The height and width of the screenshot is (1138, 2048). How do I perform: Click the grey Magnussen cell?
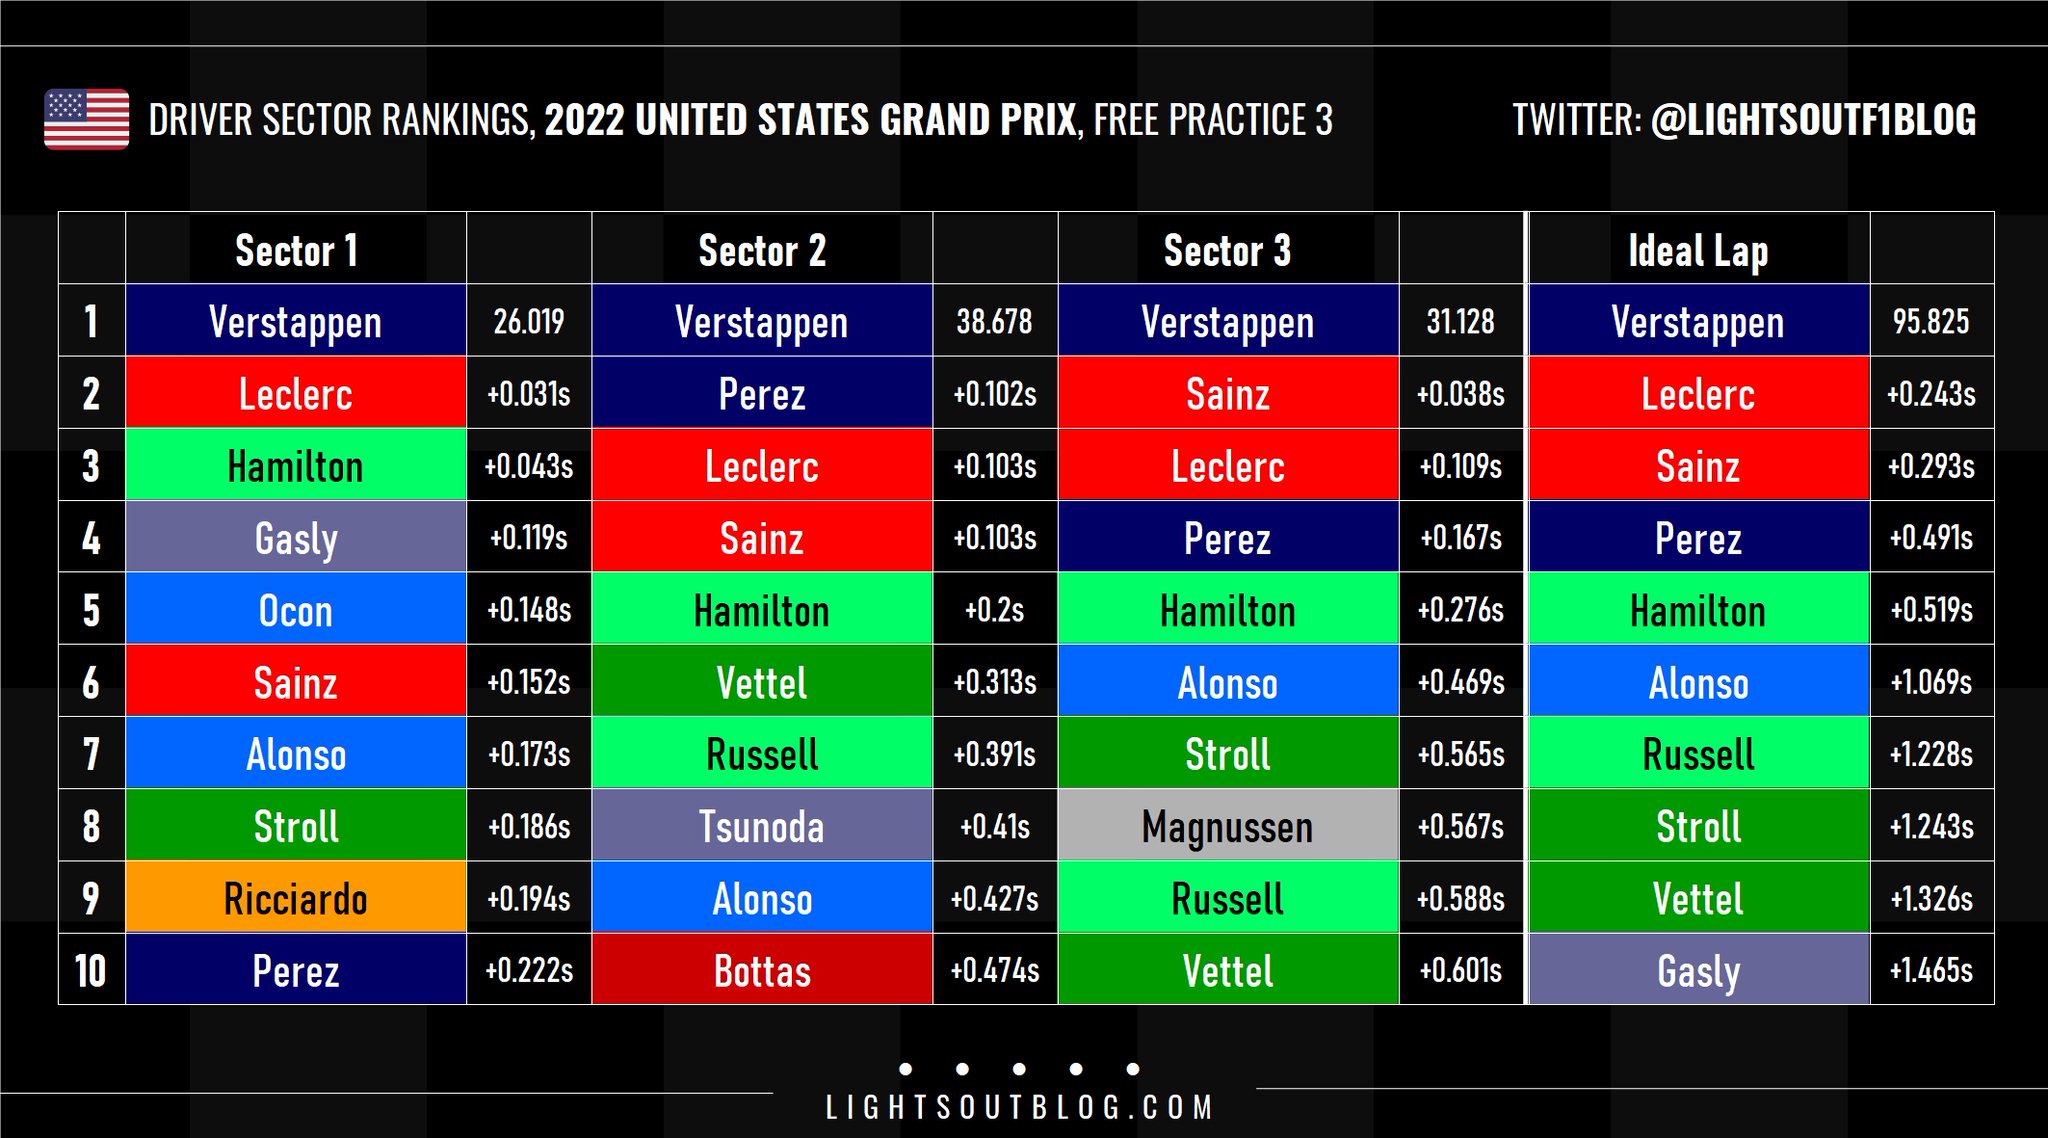click(x=1228, y=826)
